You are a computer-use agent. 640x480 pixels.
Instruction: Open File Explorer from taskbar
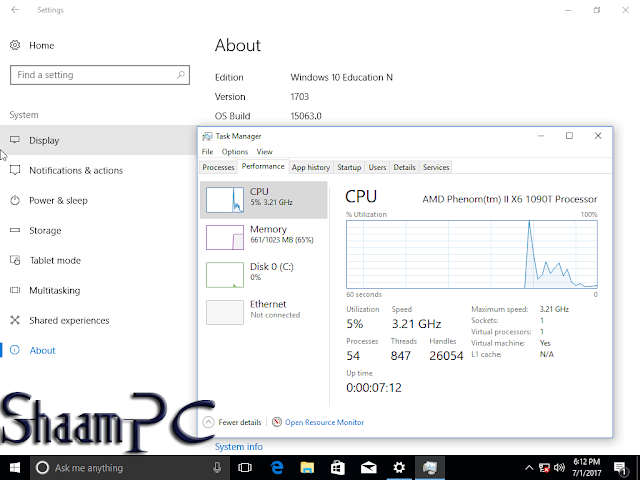[307, 468]
